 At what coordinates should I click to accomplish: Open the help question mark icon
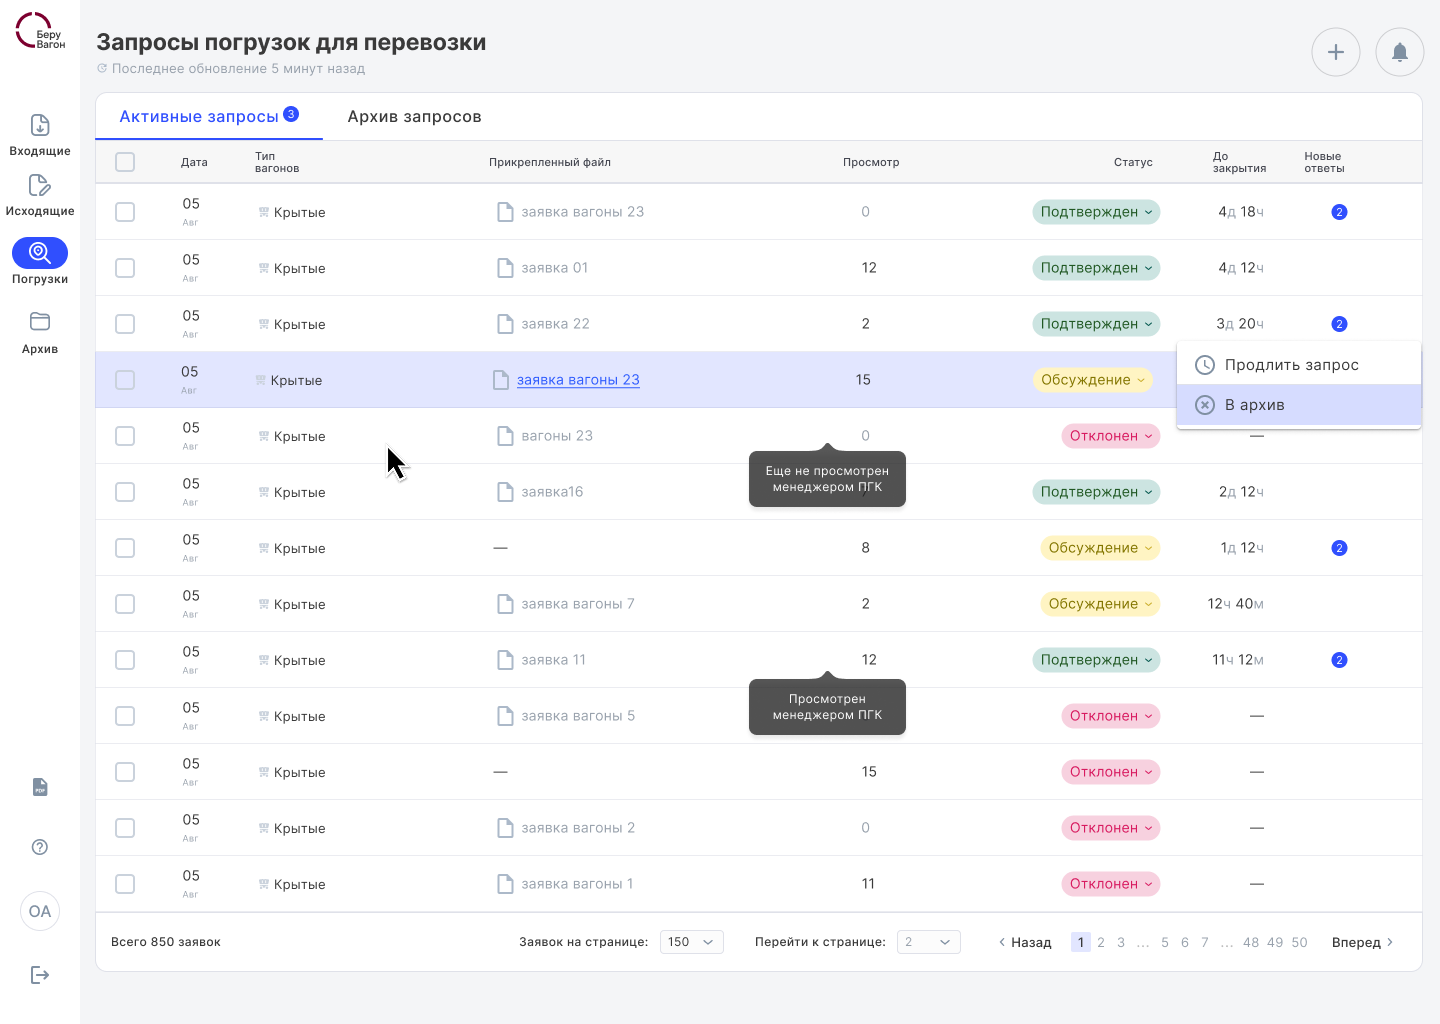pos(40,847)
